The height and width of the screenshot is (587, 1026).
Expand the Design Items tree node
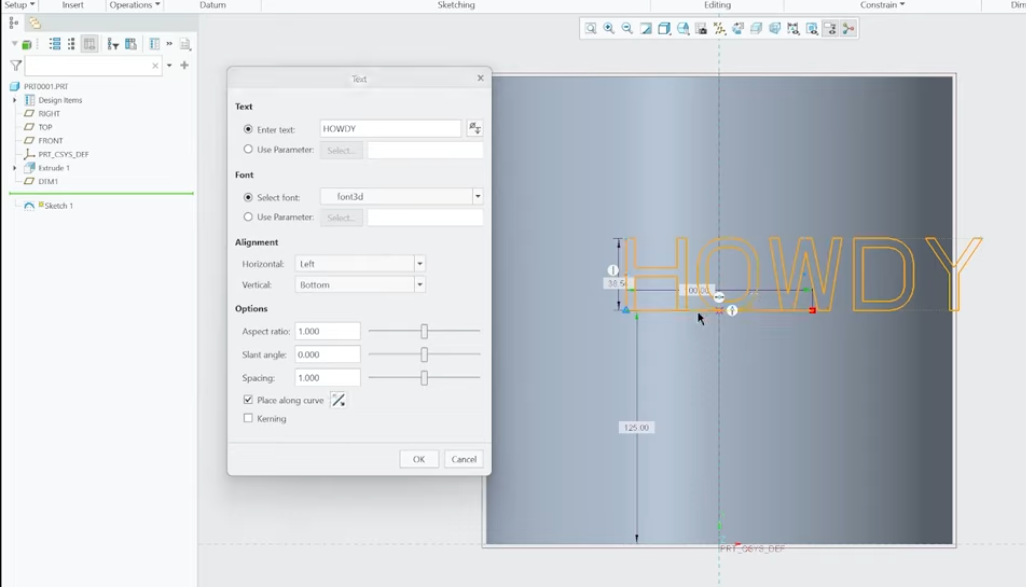(14, 100)
